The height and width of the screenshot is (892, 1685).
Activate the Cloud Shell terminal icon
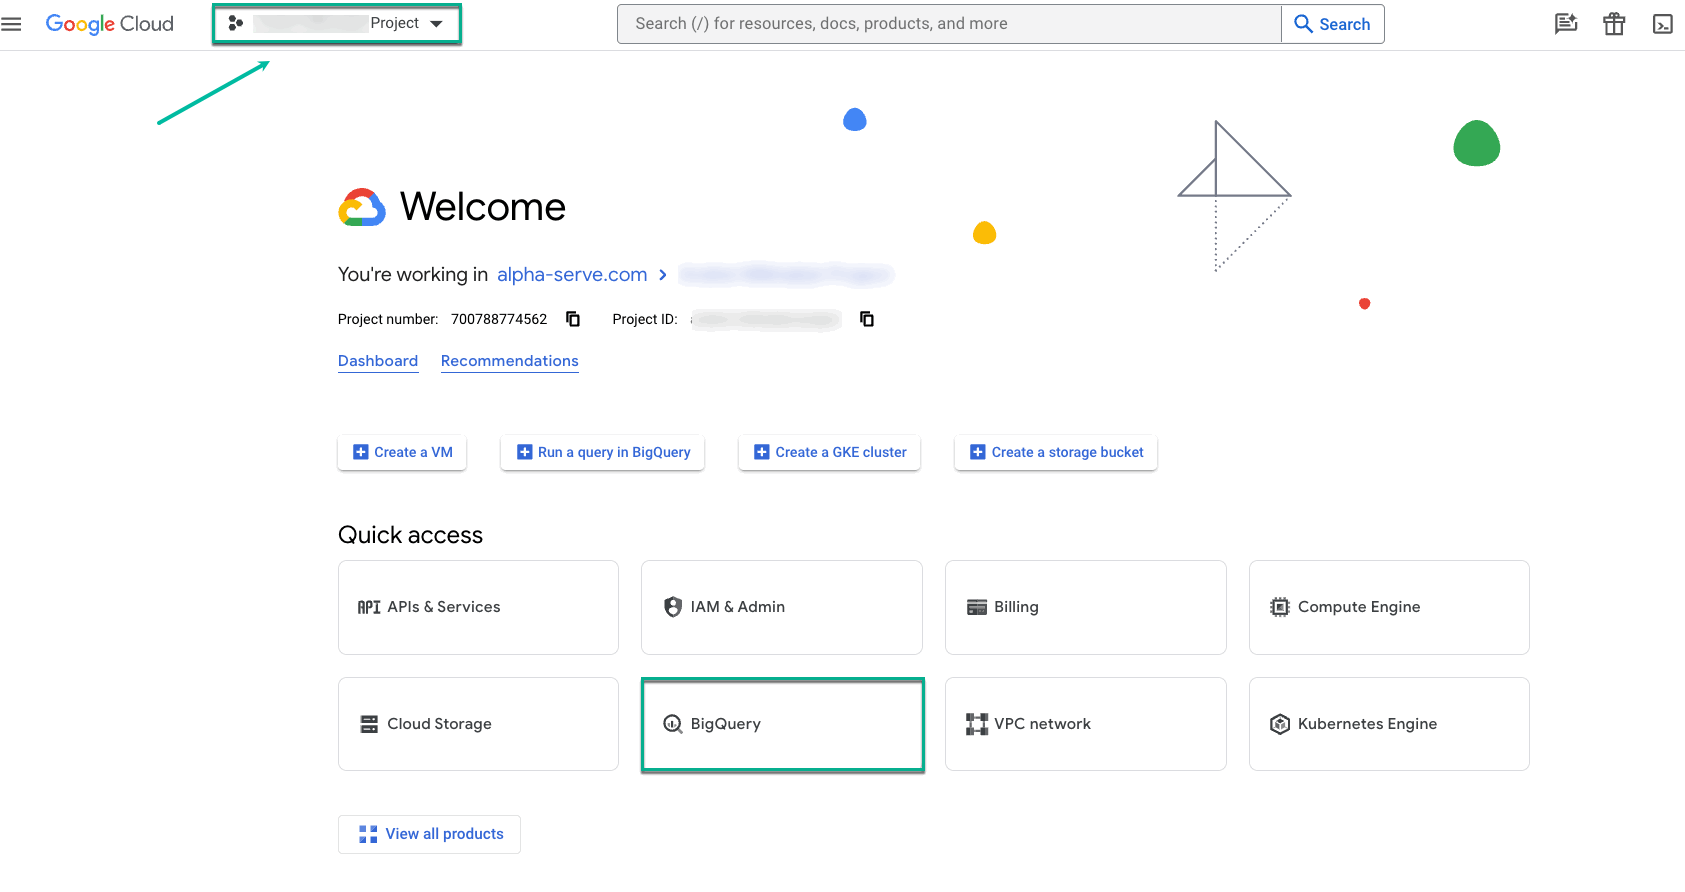1663,24
